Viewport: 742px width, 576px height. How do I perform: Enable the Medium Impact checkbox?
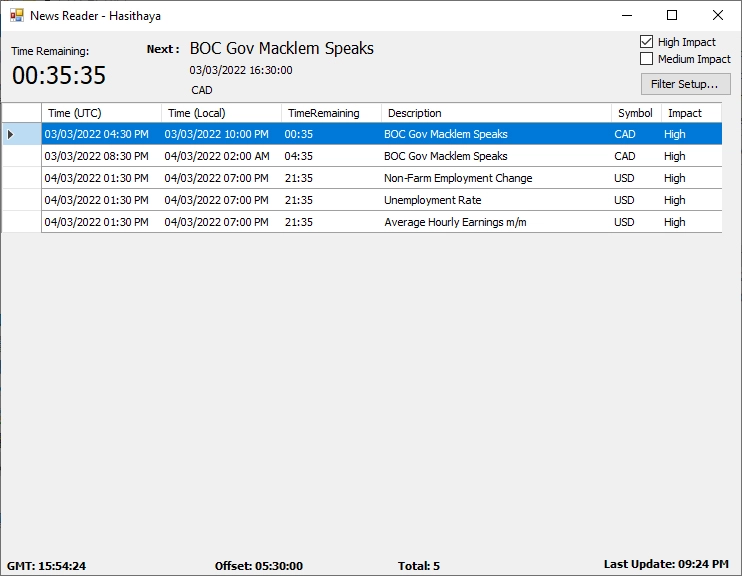point(646,59)
